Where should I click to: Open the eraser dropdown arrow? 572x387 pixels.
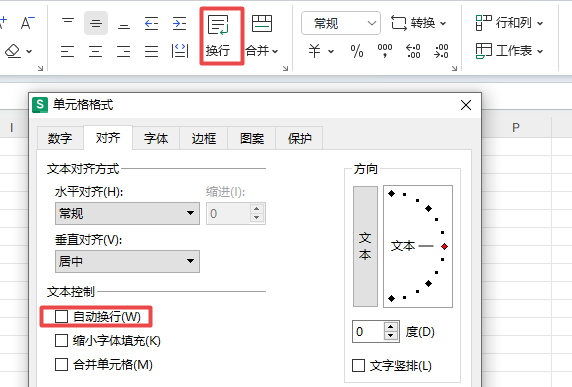point(29,51)
